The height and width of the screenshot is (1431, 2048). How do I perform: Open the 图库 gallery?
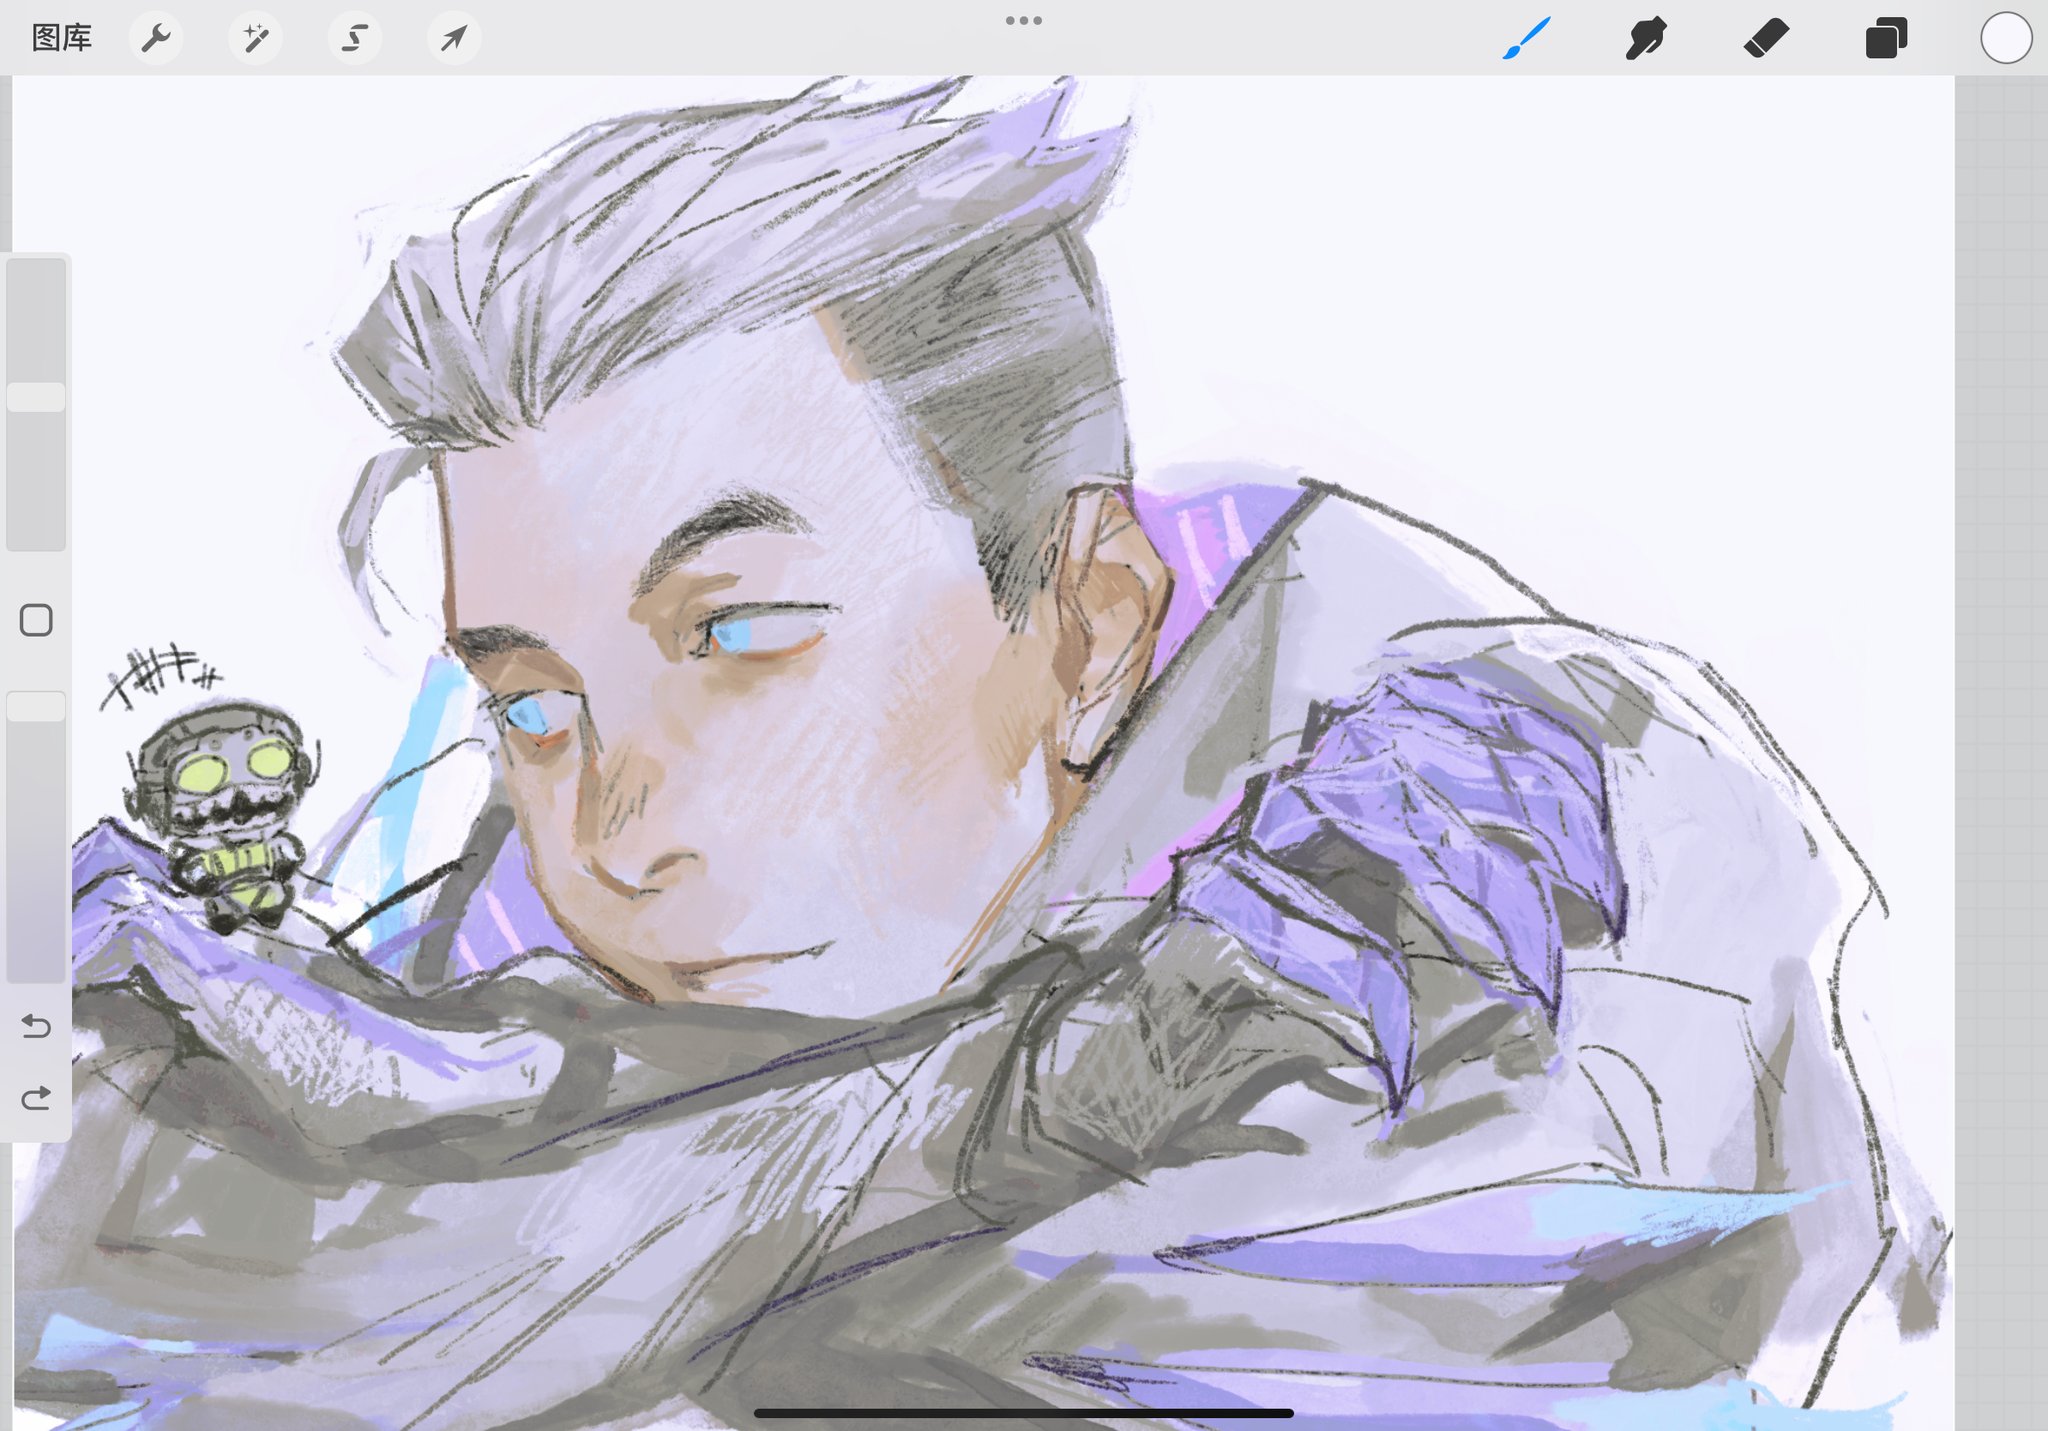[62, 38]
